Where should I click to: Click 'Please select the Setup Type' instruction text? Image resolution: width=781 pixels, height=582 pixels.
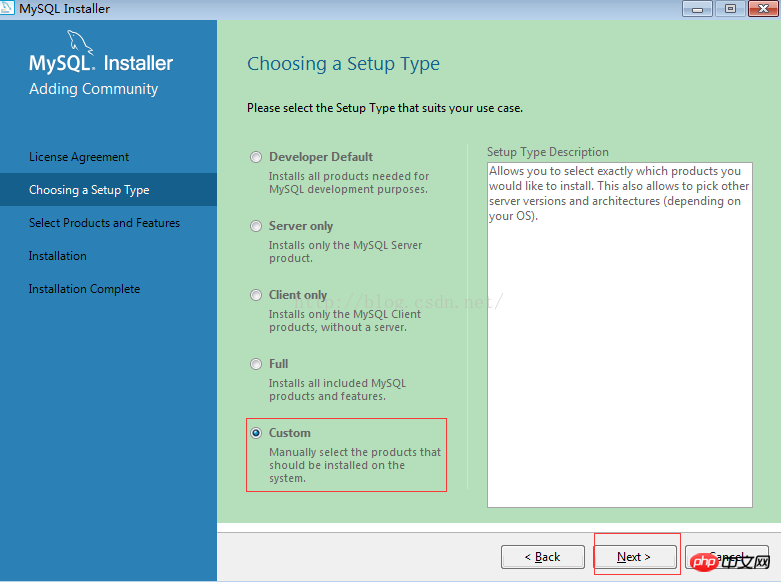click(x=385, y=108)
